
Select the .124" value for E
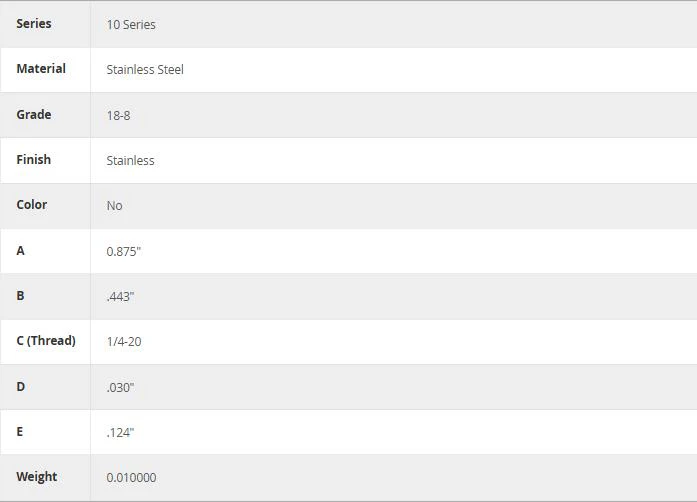pos(120,432)
